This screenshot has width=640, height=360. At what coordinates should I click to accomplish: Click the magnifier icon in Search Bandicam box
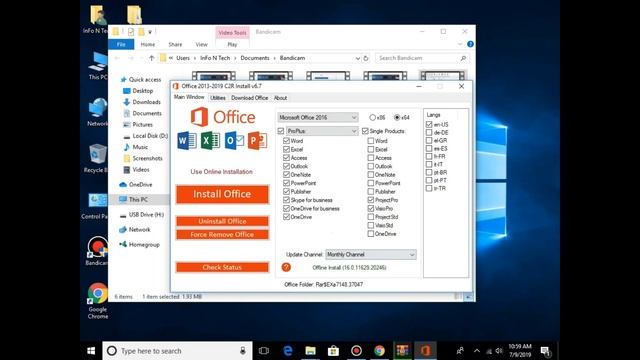tap(463, 58)
